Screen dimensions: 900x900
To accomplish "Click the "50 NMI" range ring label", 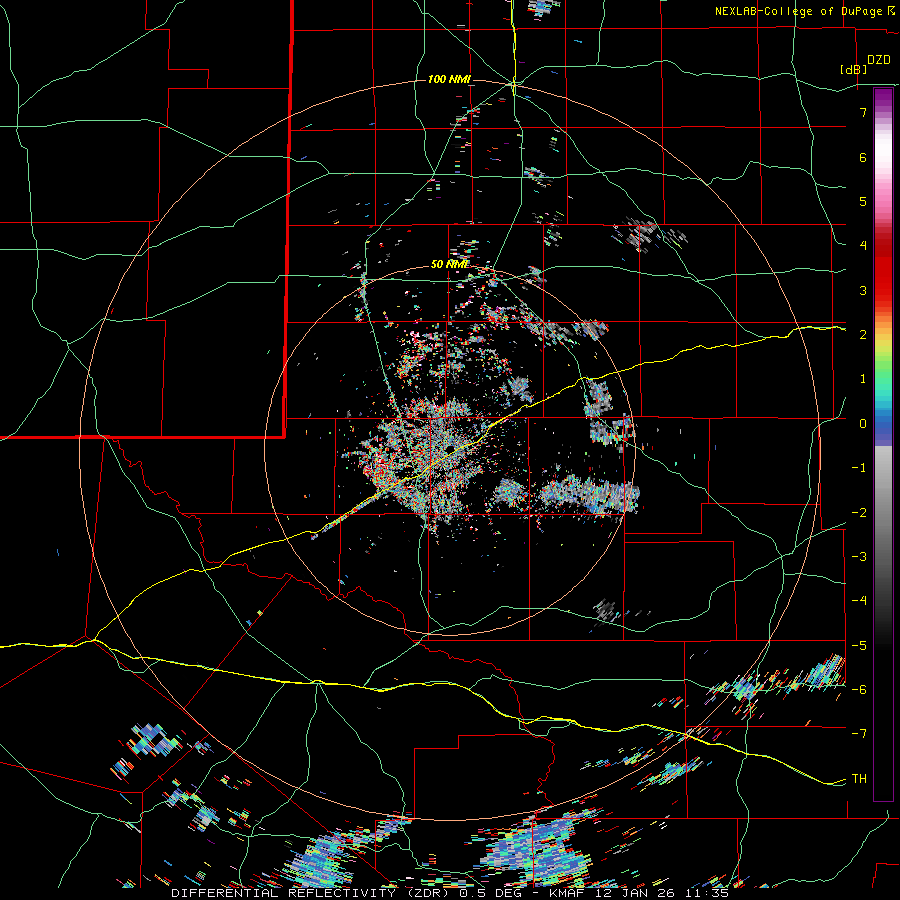I will (x=449, y=265).
